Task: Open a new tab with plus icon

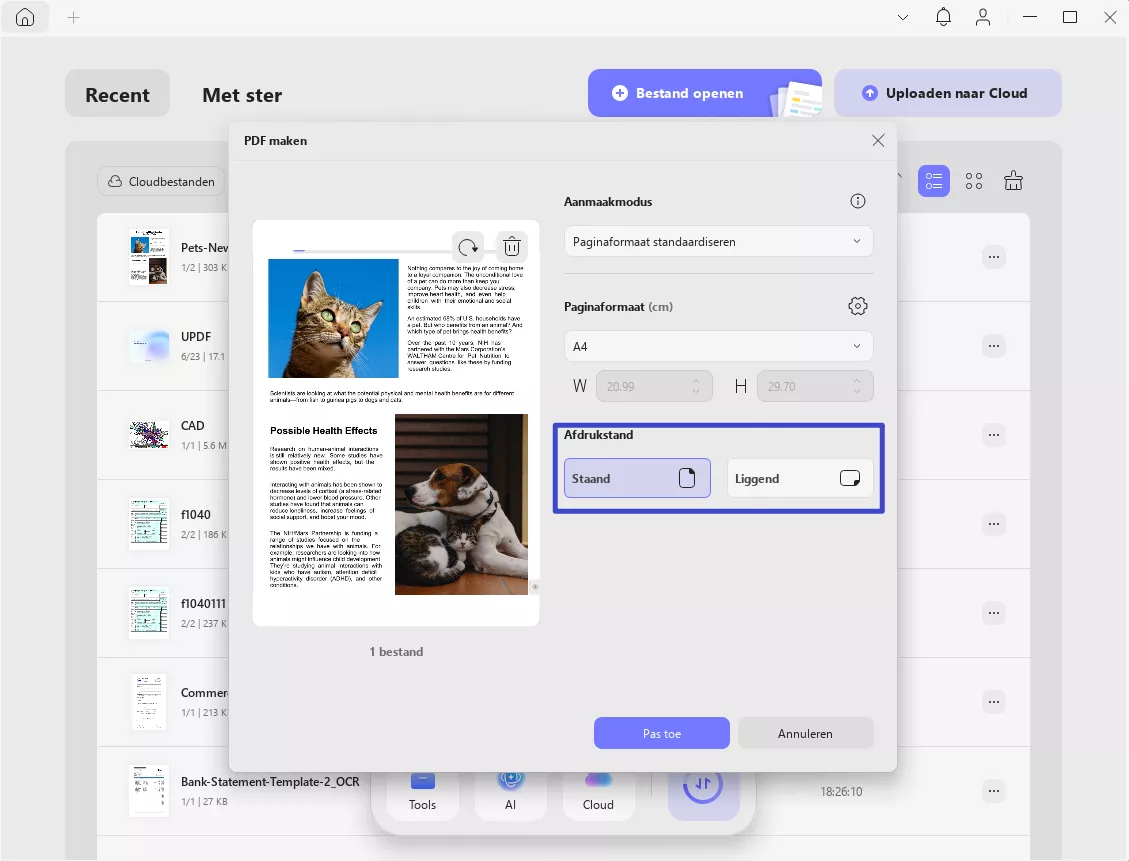Action: click(x=73, y=17)
